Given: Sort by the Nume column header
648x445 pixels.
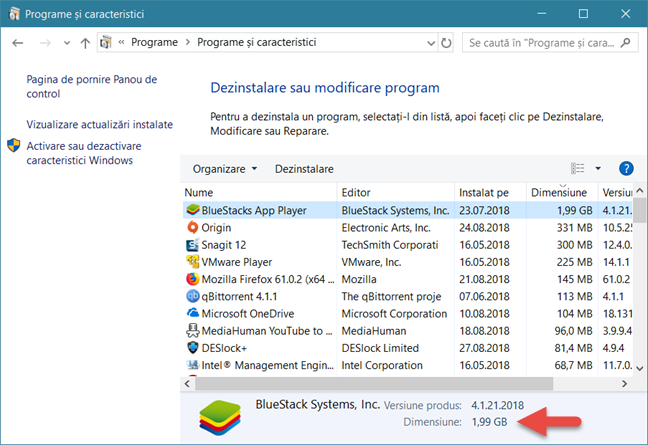Looking at the screenshot, I should coord(260,193).
